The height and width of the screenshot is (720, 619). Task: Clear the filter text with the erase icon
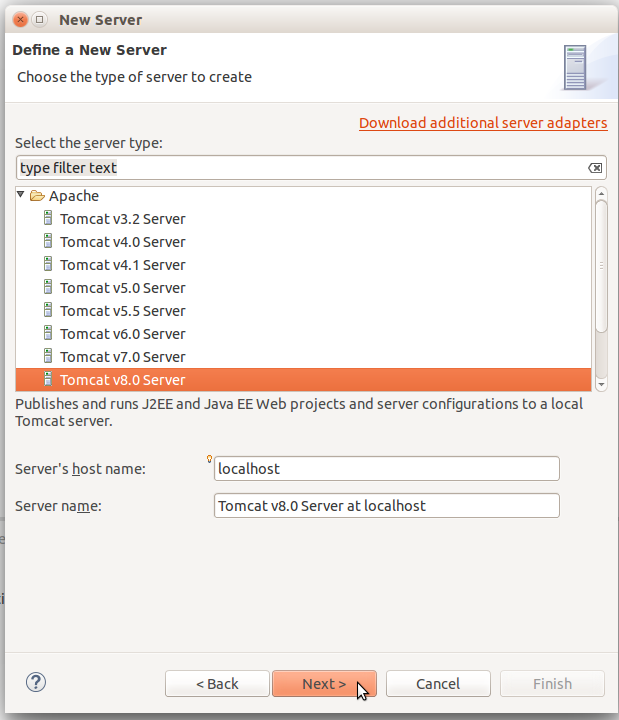[x=595, y=168]
